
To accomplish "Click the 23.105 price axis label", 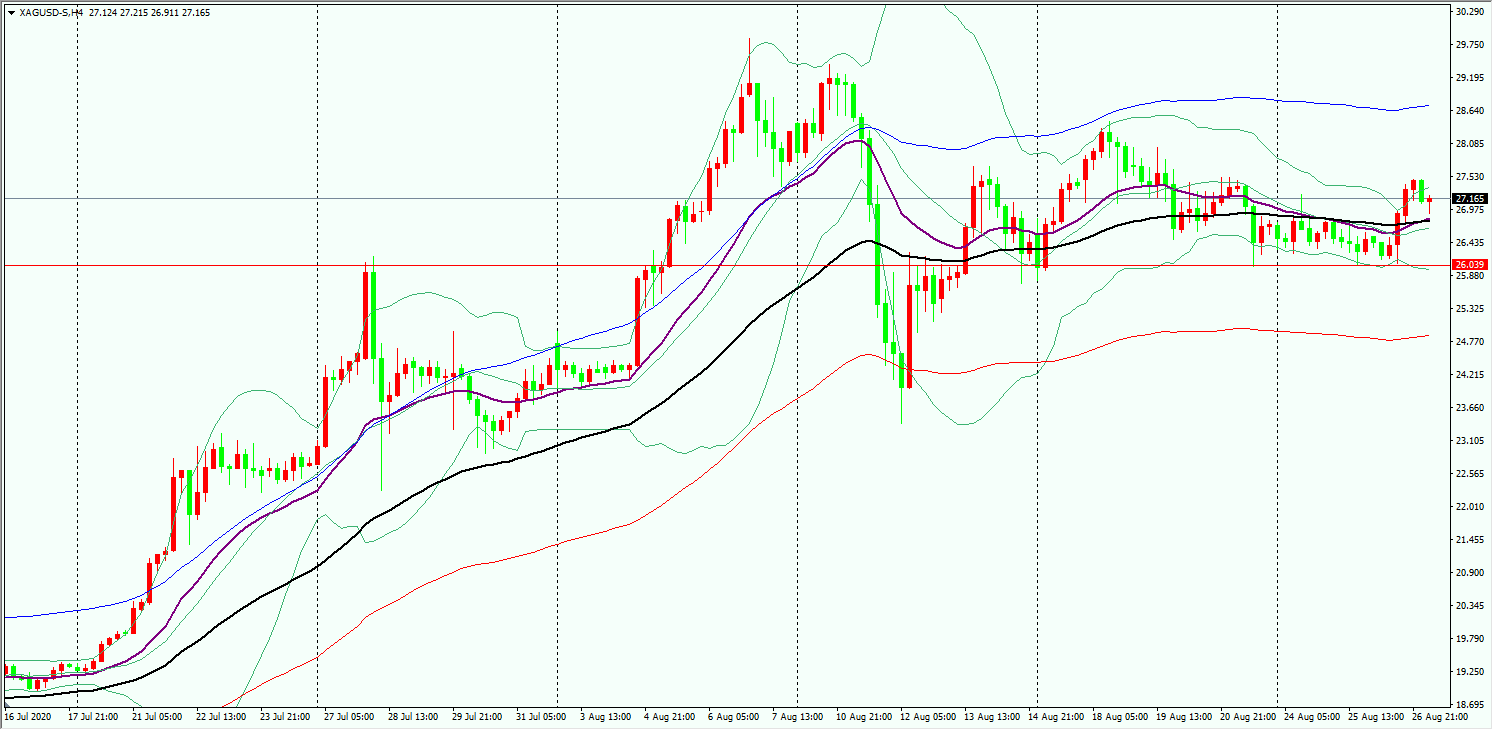I will [x=1469, y=441].
